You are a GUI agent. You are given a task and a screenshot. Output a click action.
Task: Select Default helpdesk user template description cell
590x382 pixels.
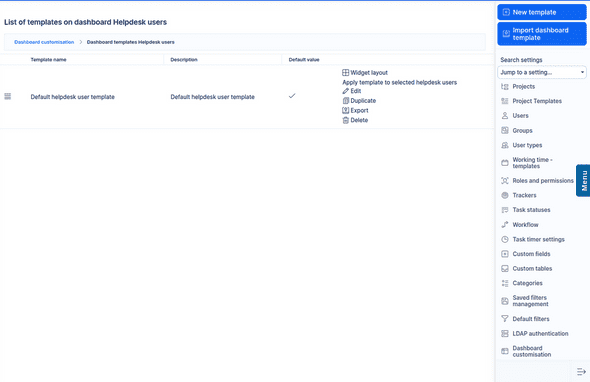213,97
